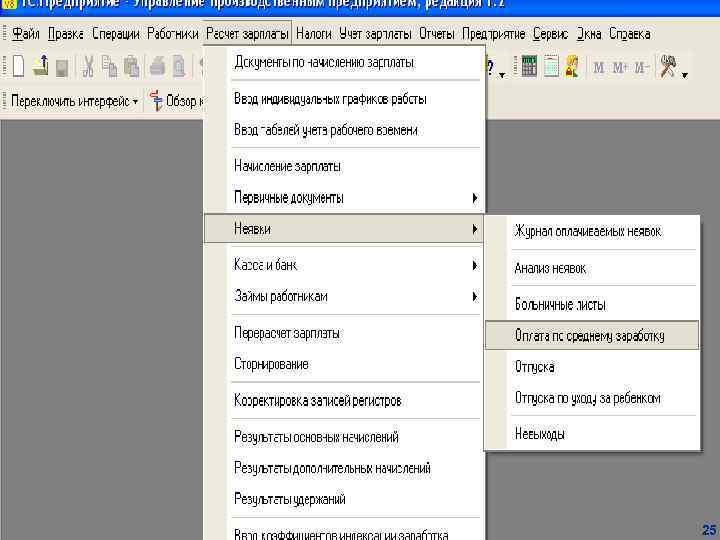Open the Учет зарплаты menu
The width and height of the screenshot is (720, 540).
(375, 34)
